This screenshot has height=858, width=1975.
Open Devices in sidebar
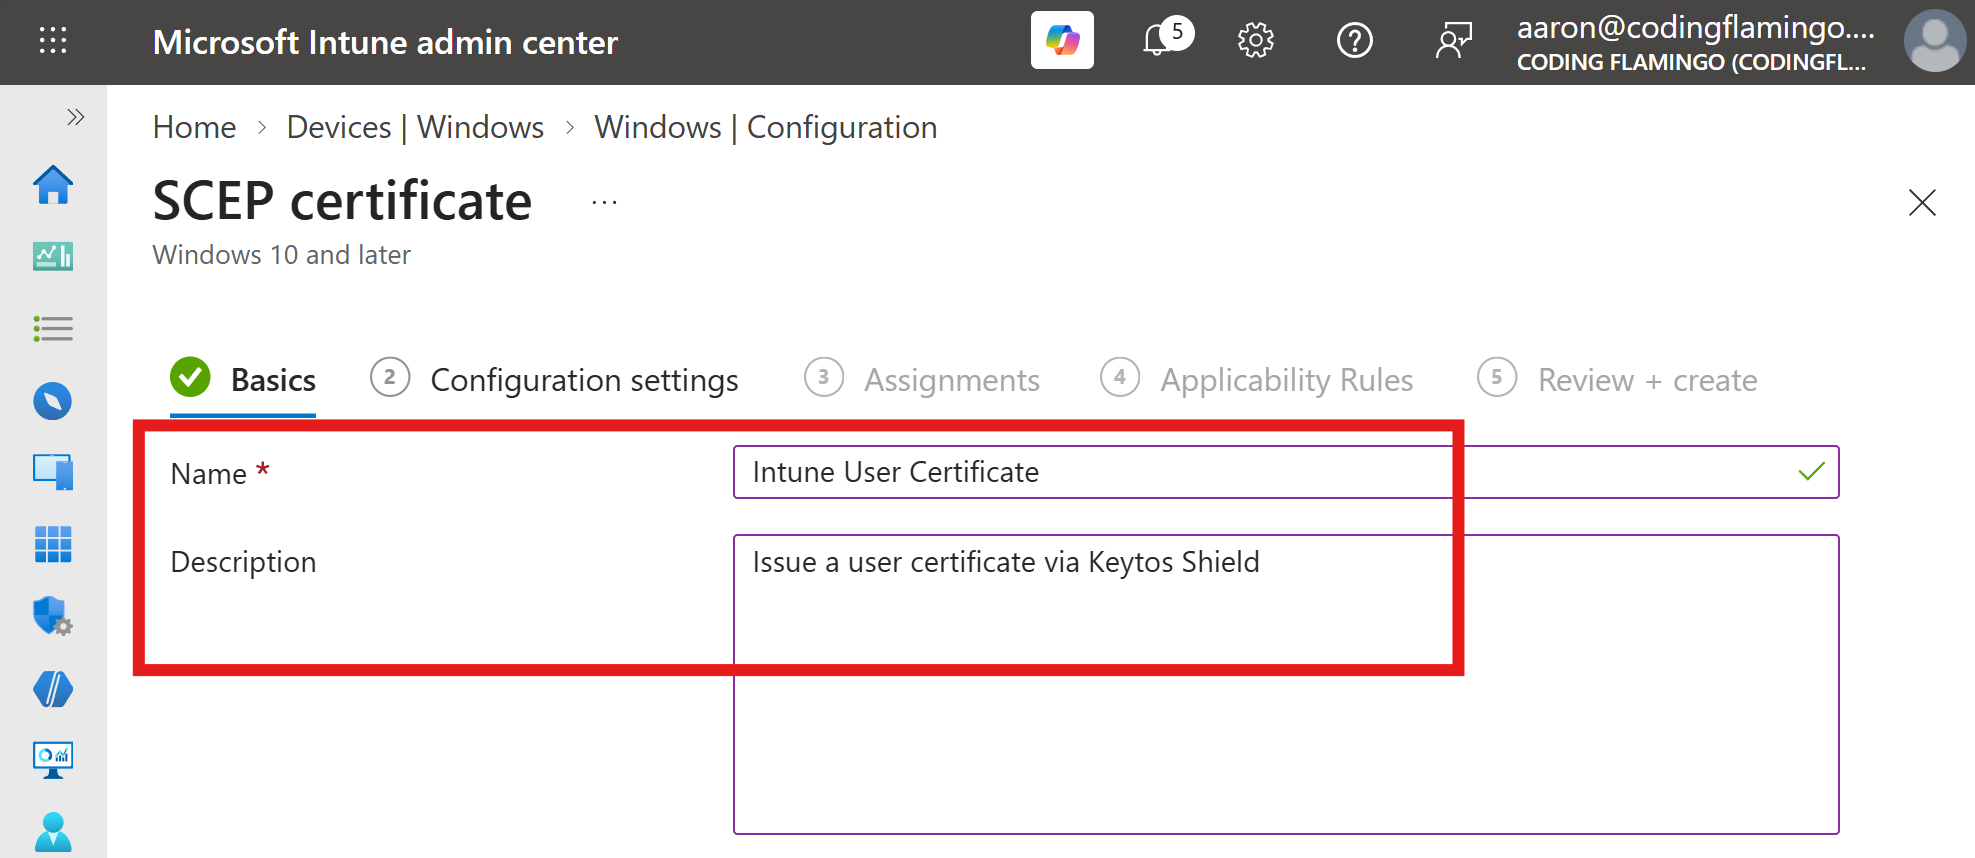(53, 472)
